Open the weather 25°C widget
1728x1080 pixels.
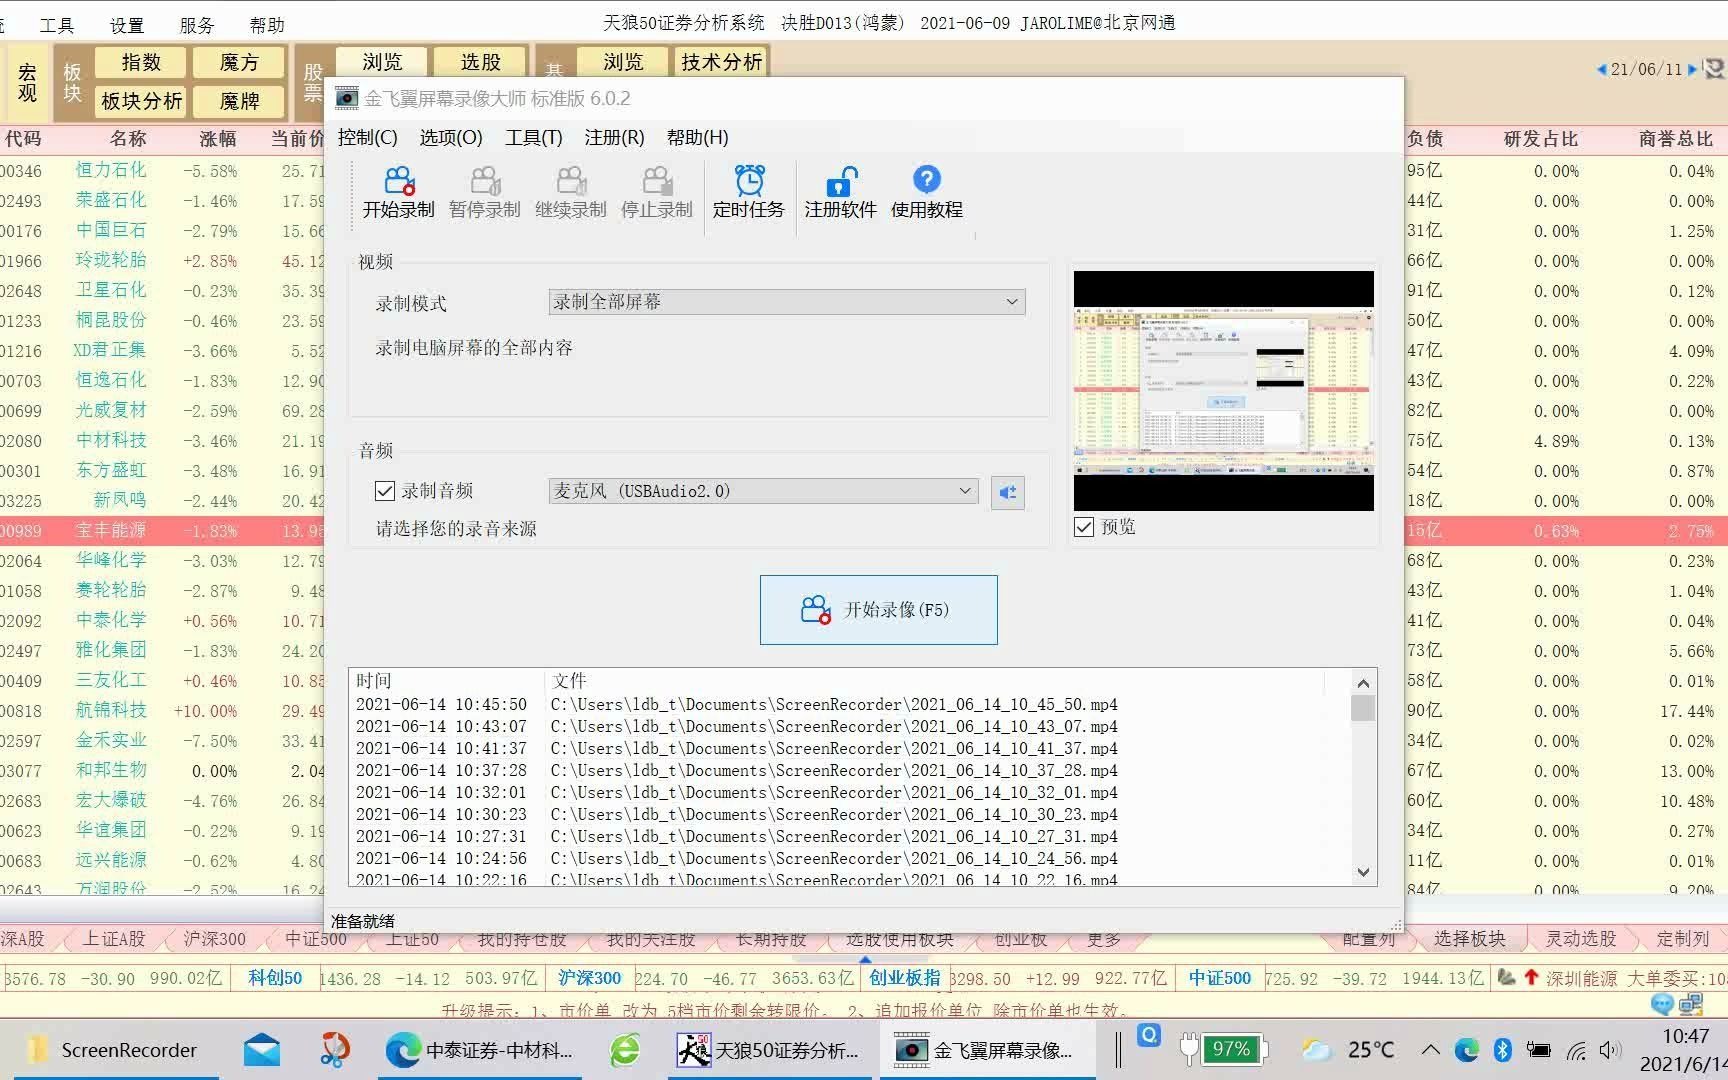1348,1049
